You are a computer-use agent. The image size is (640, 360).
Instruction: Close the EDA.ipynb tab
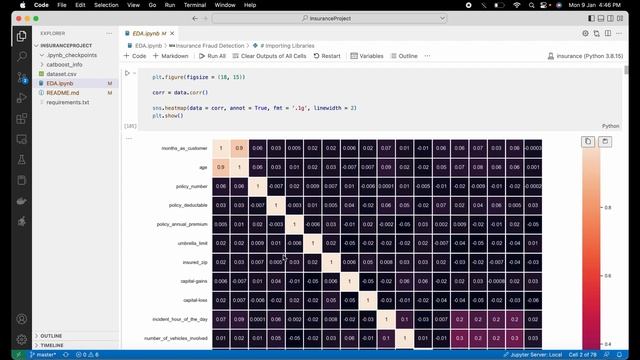(172, 33)
